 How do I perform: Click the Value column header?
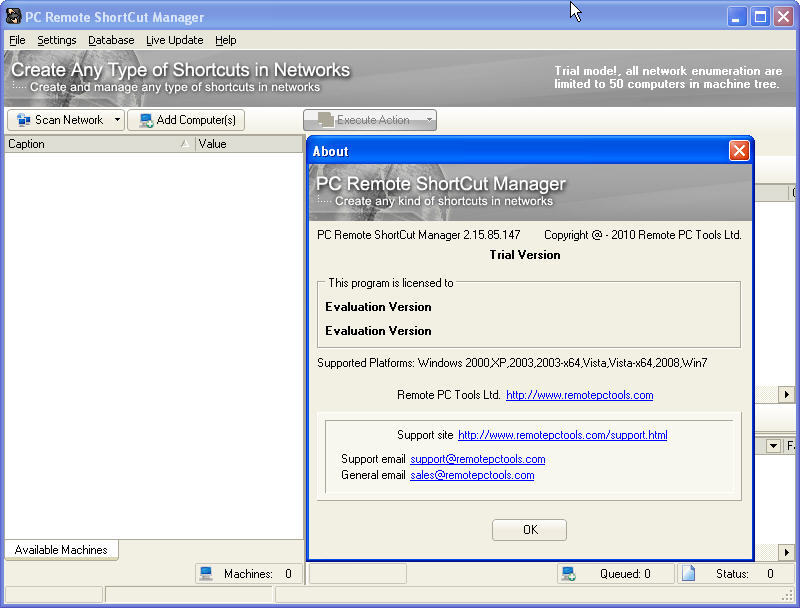pos(249,144)
